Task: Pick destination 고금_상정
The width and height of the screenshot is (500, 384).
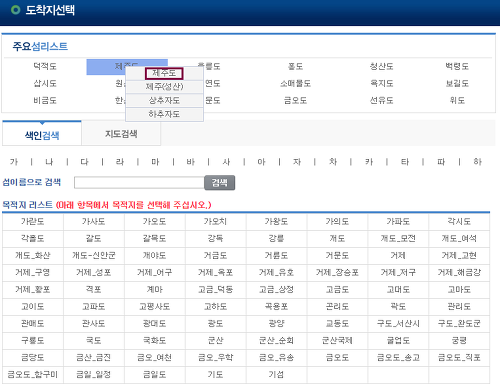Action: [276, 290]
